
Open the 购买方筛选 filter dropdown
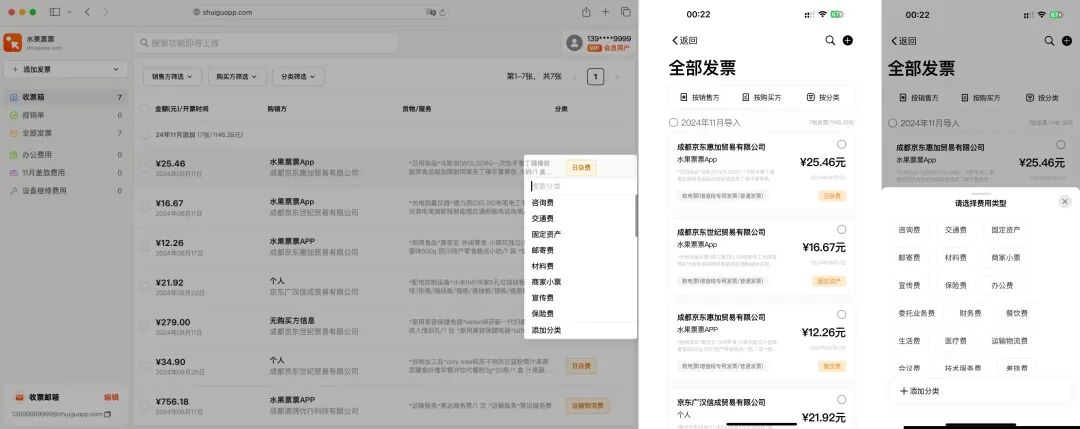pos(237,76)
